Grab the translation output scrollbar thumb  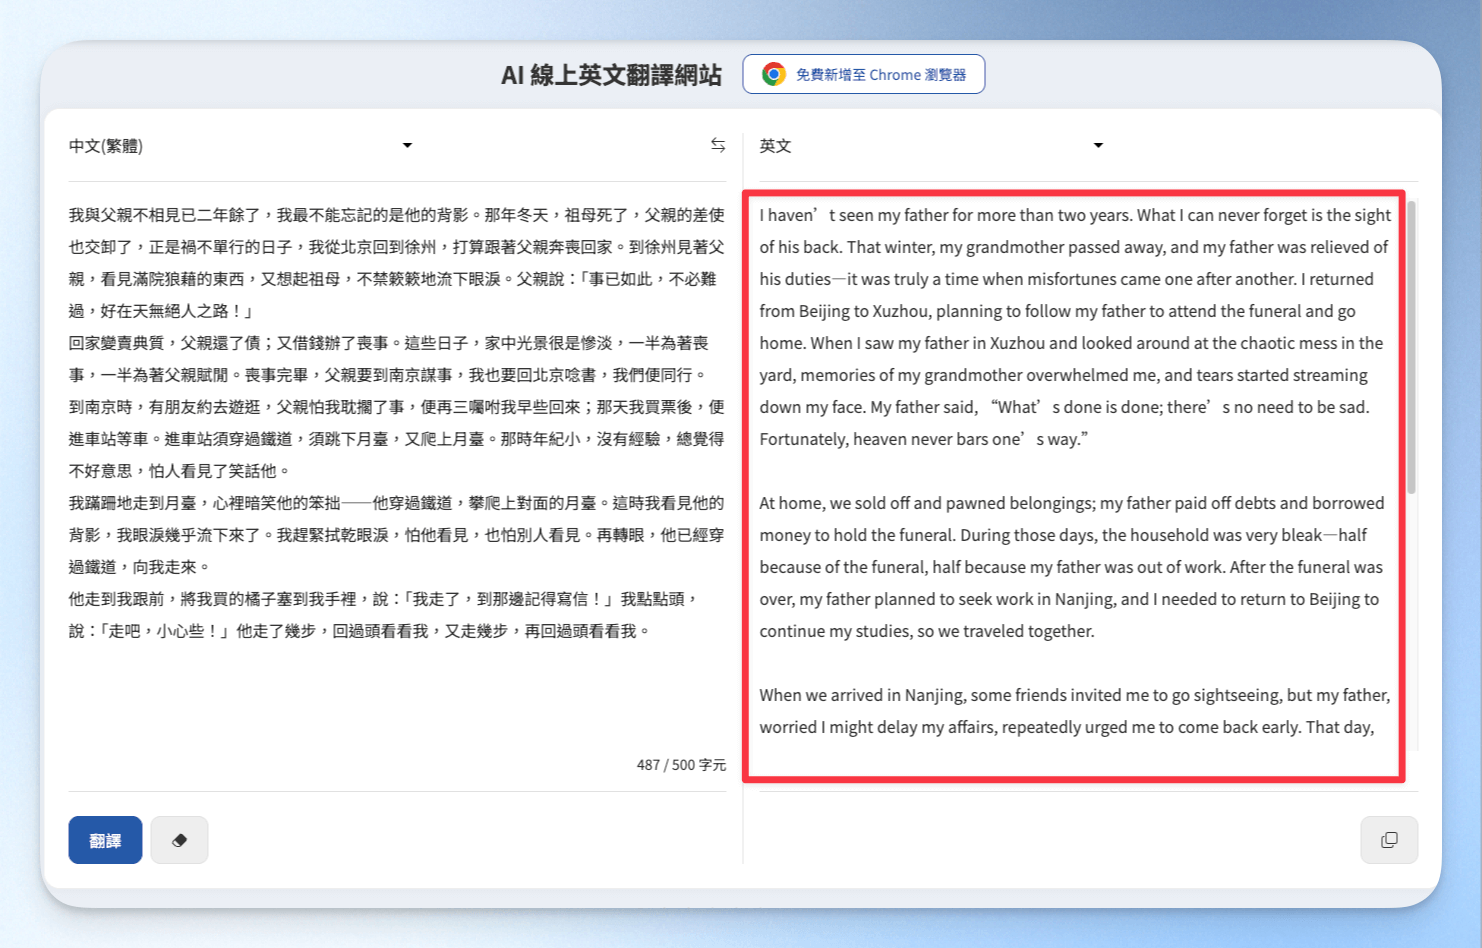click(1411, 345)
